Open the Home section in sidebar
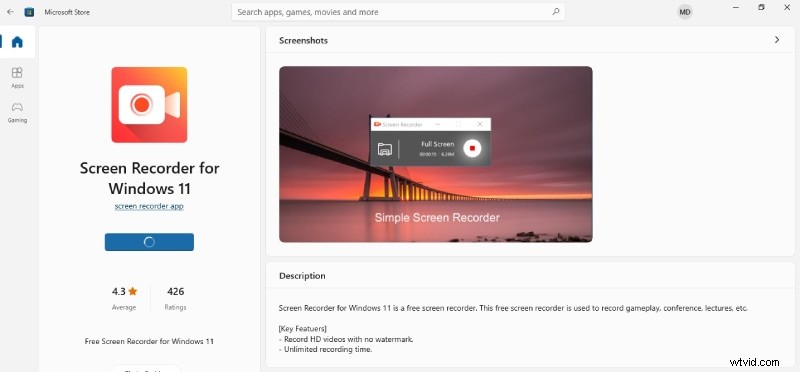This screenshot has height=372, width=800. pyautogui.click(x=17, y=42)
